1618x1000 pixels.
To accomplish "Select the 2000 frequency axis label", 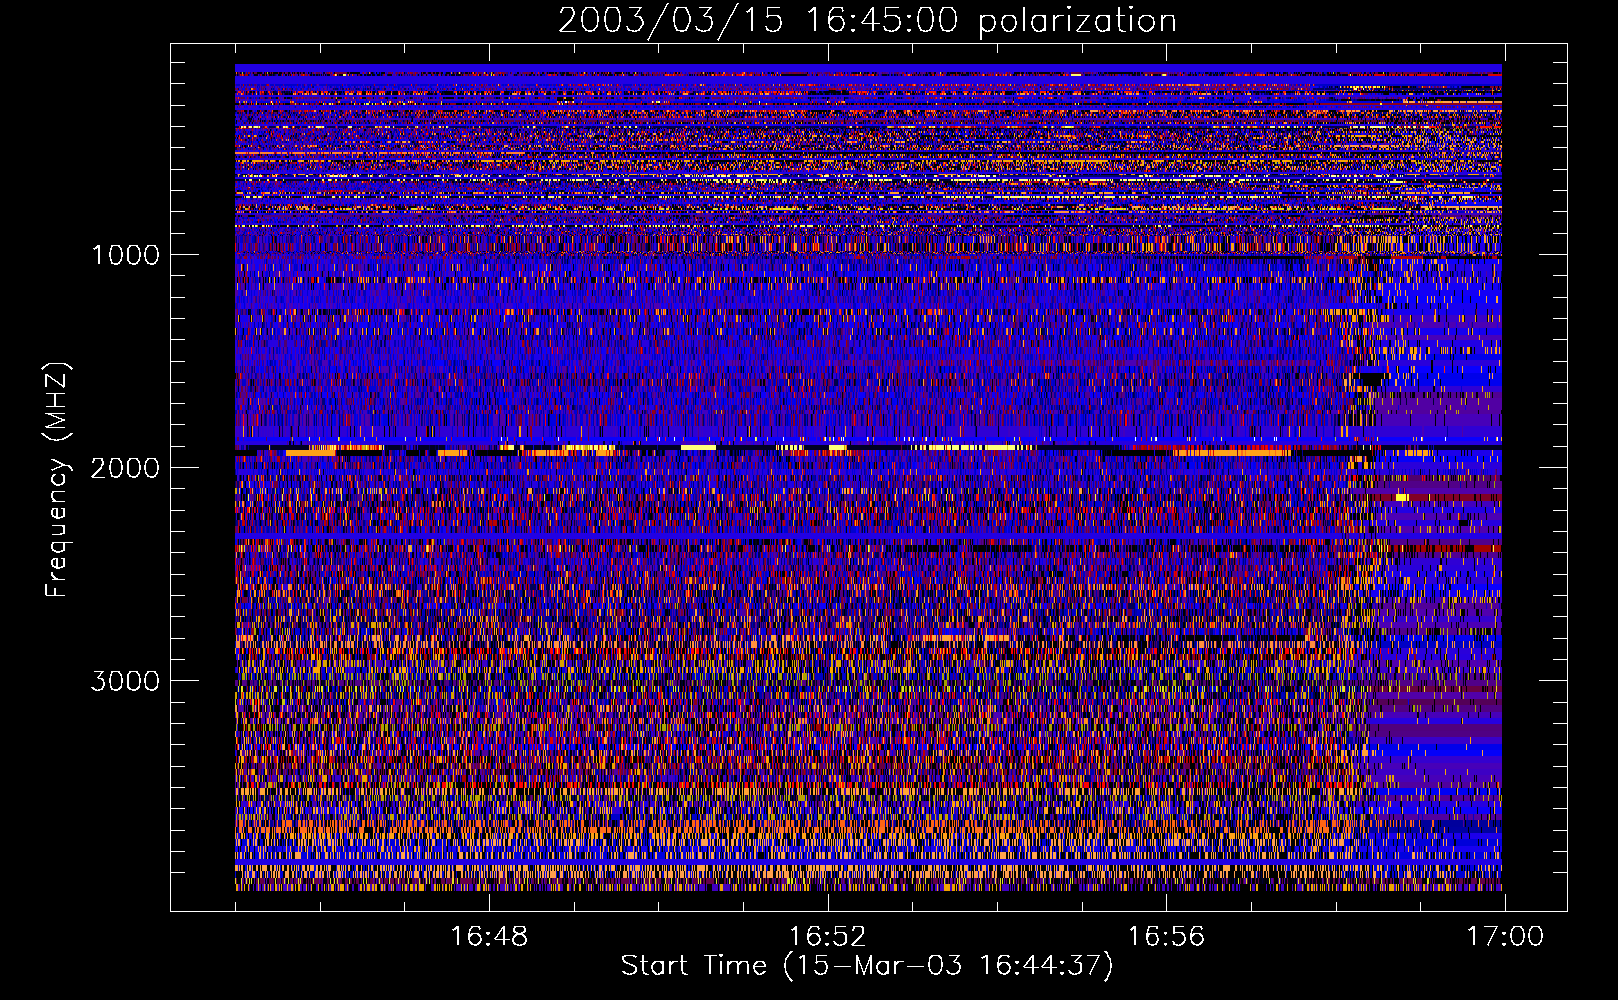I will (125, 468).
